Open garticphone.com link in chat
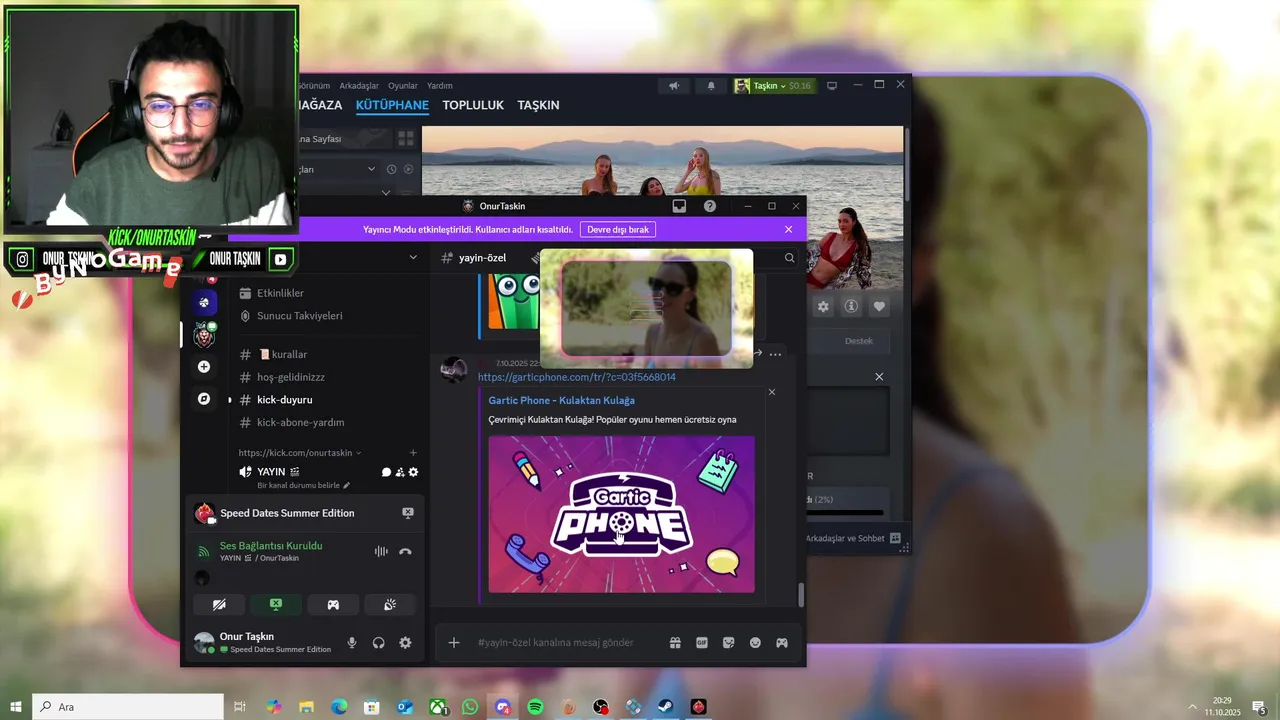The image size is (1280, 720). pyautogui.click(x=577, y=377)
